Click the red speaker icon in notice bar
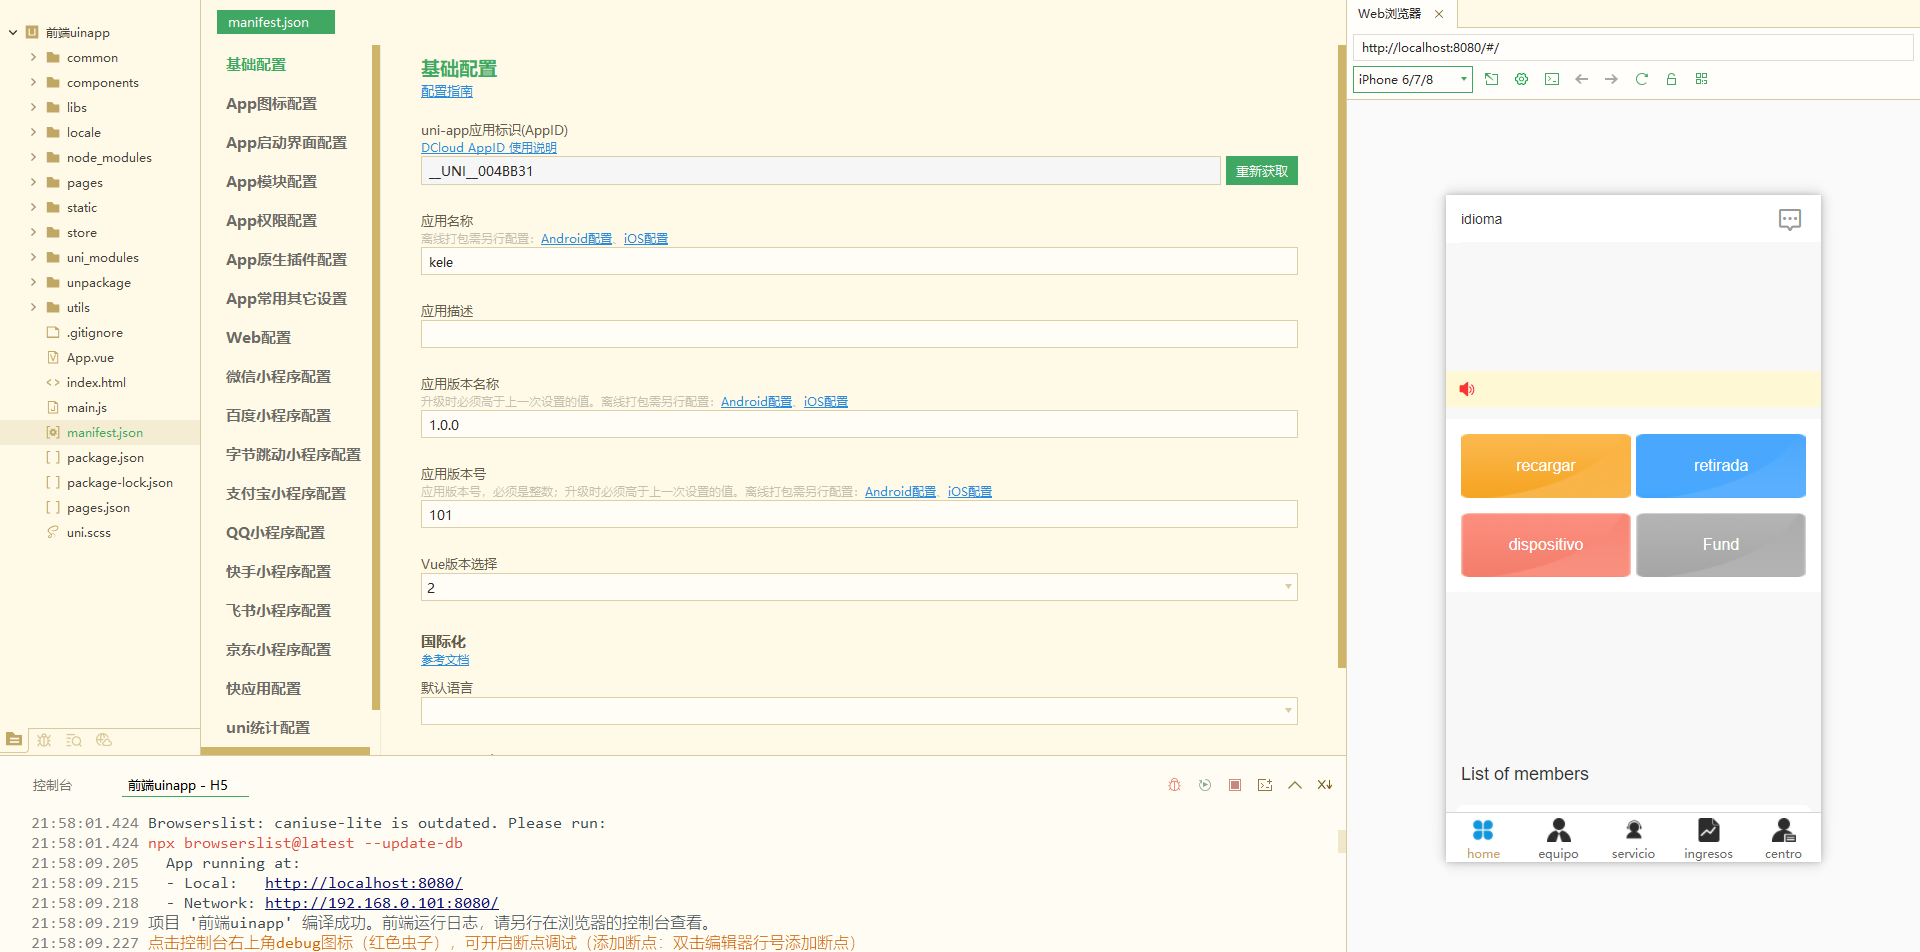This screenshot has height=952, width=1920. click(x=1467, y=389)
